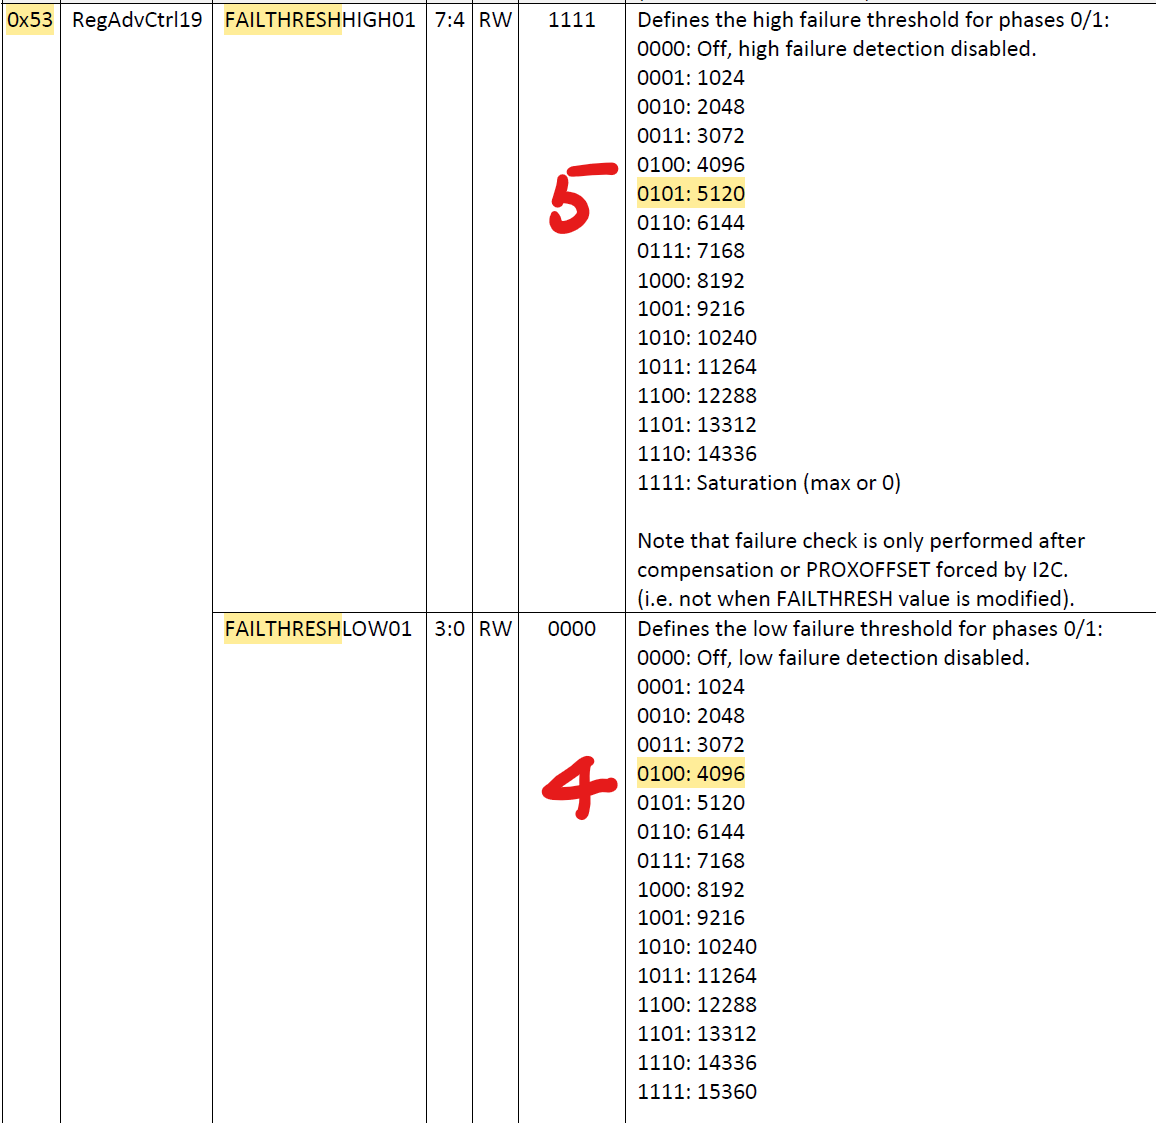Select the RegAdvCtrl19 register name
Screen dimensions: 1156x1123
click(137, 20)
